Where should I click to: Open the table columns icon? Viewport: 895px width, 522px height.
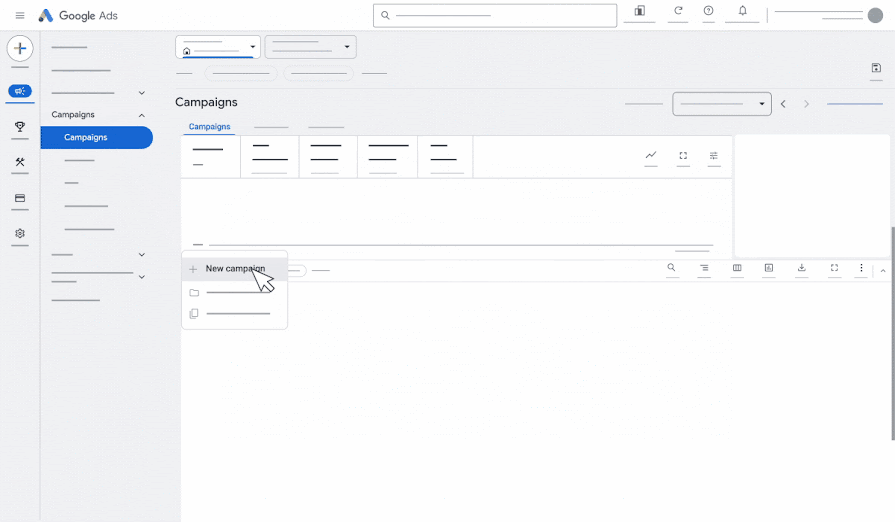coord(737,268)
